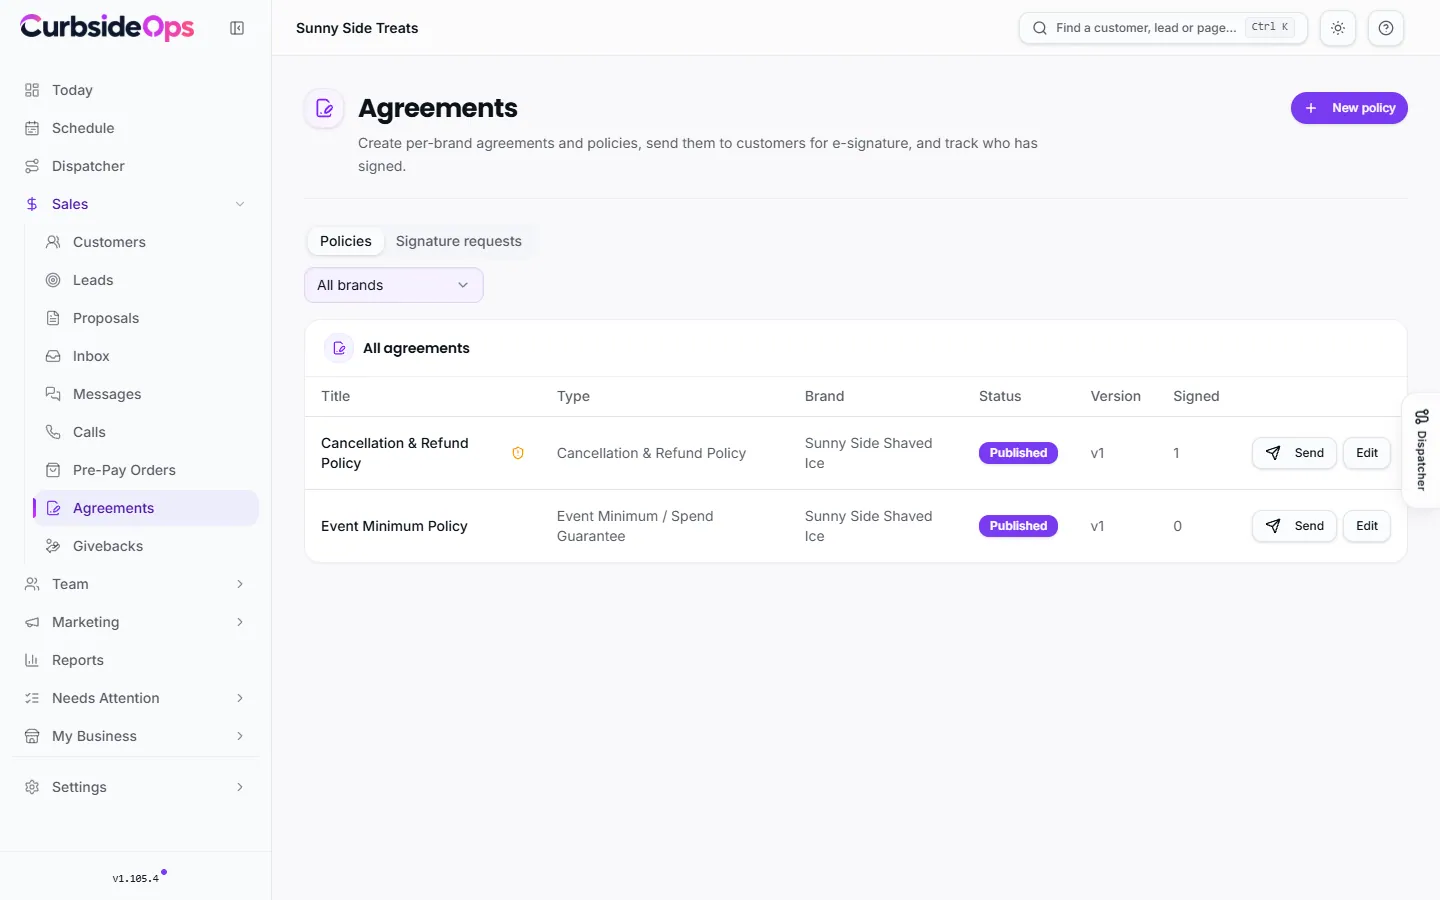The width and height of the screenshot is (1440, 900).
Task: Expand the Needs Attention chevron
Action: pyautogui.click(x=240, y=698)
